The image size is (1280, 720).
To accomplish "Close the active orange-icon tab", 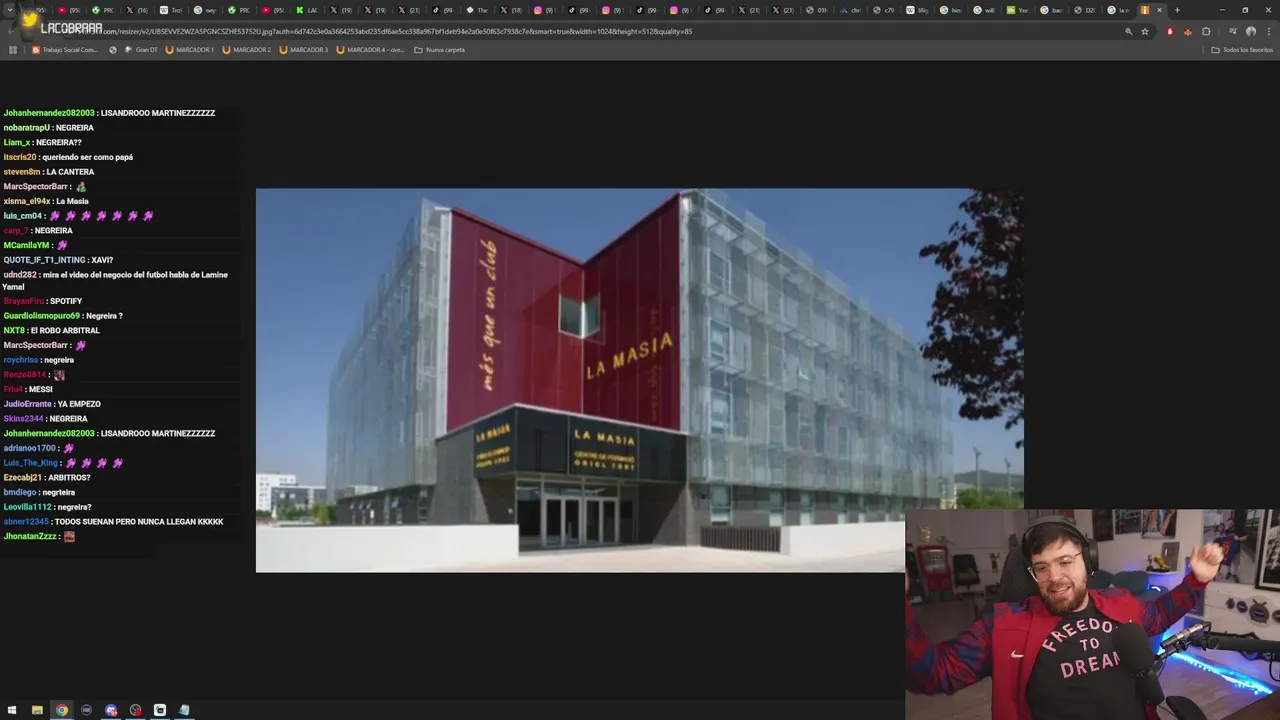I will coord(1159,10).
